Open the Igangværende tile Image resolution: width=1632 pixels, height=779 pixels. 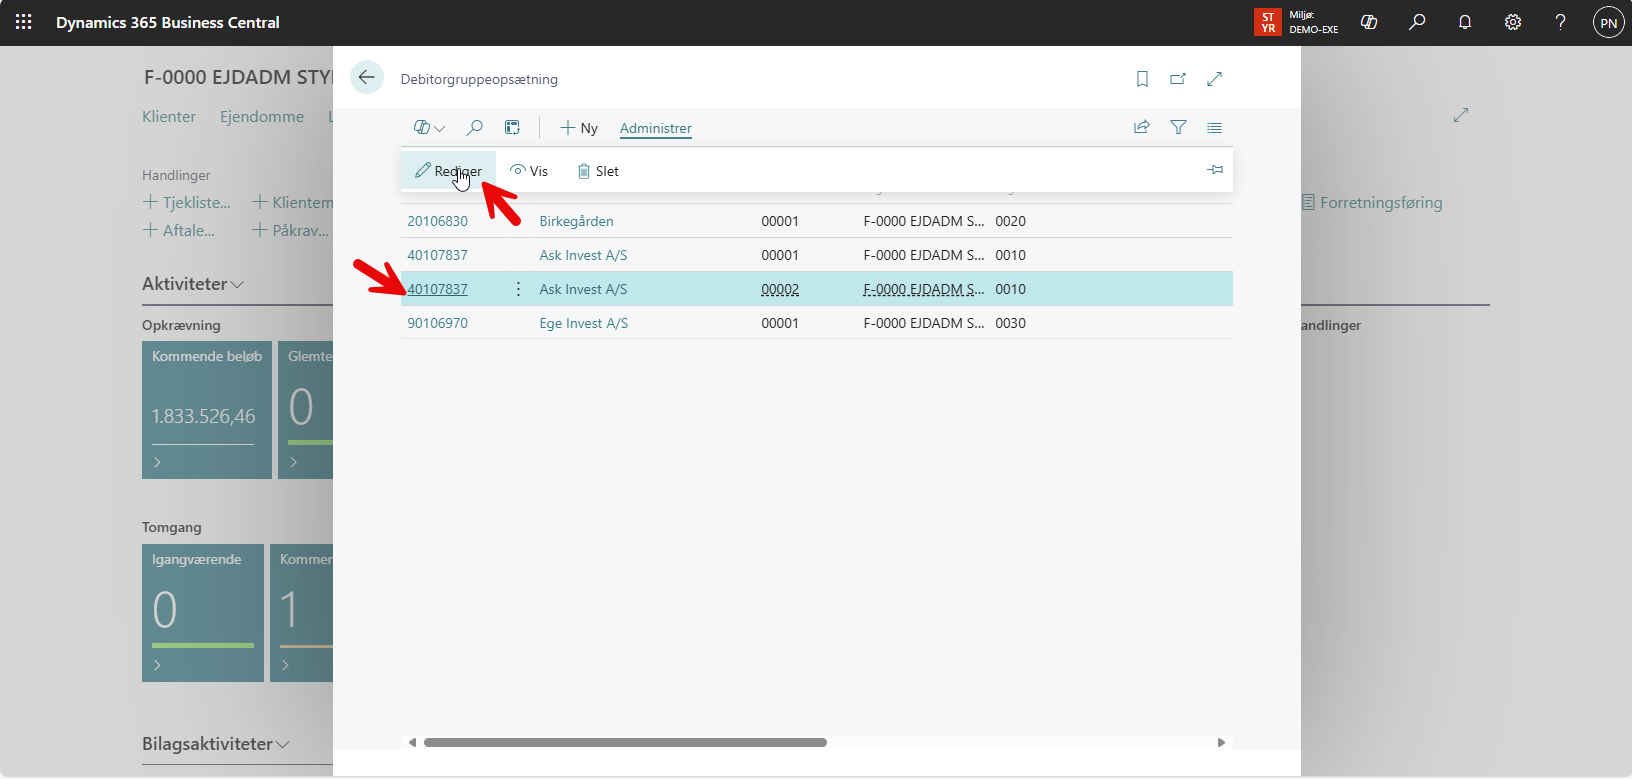[203, 613]
